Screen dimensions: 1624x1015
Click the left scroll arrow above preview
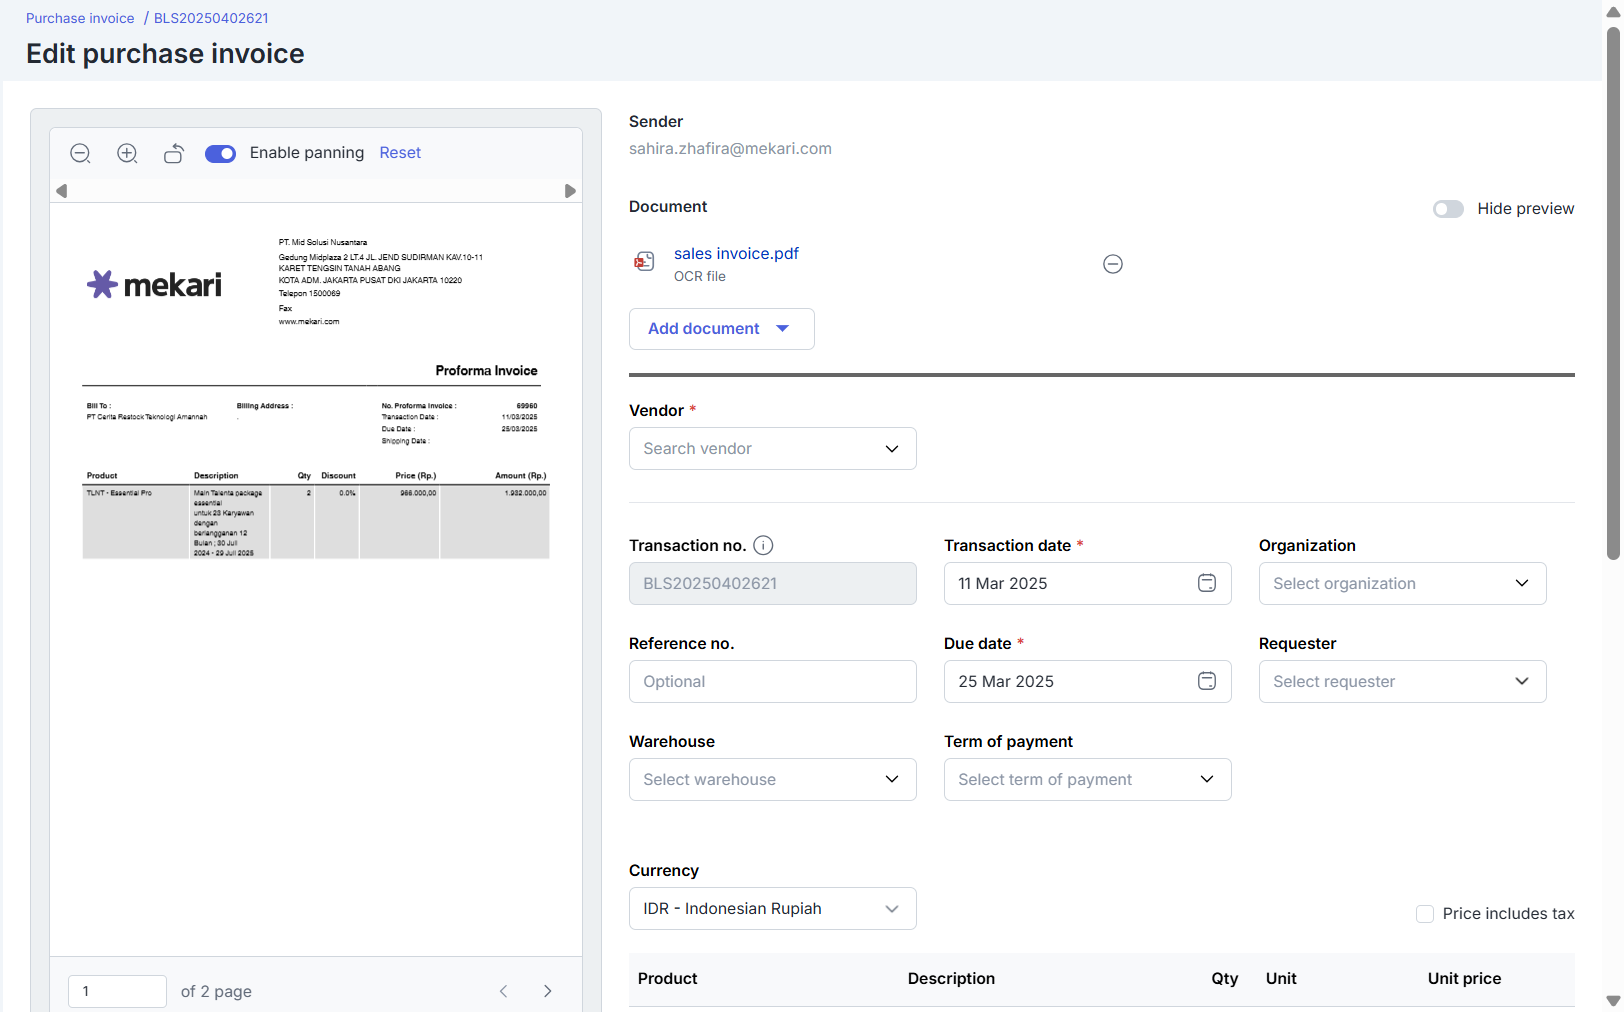[62, 191]
